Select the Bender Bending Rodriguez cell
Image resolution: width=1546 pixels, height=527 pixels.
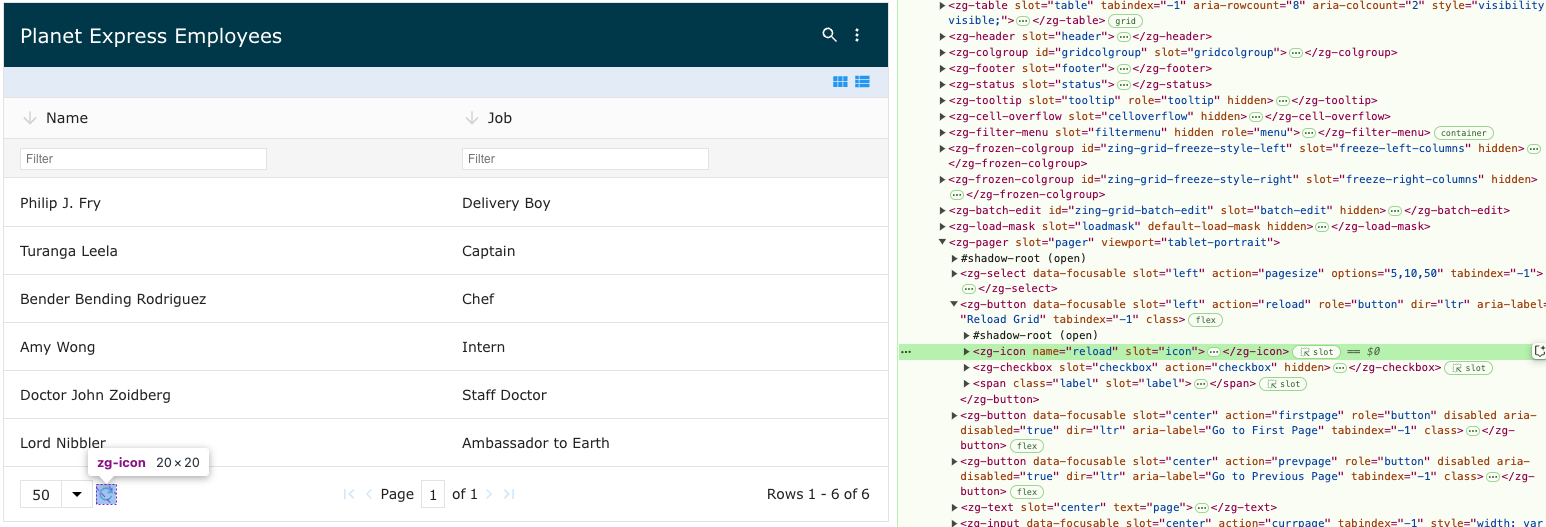(x=225, y=299)
